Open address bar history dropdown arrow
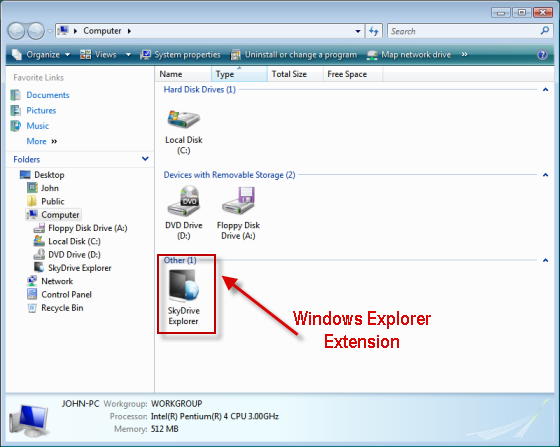This screenshot has width=560, height=447. pyautogui.click(x=358, y=31)
